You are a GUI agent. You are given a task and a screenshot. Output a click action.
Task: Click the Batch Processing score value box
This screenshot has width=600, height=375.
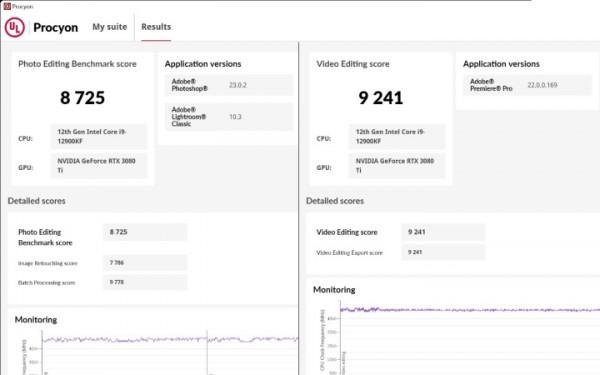pyautogui.click(x=145, y=282)
